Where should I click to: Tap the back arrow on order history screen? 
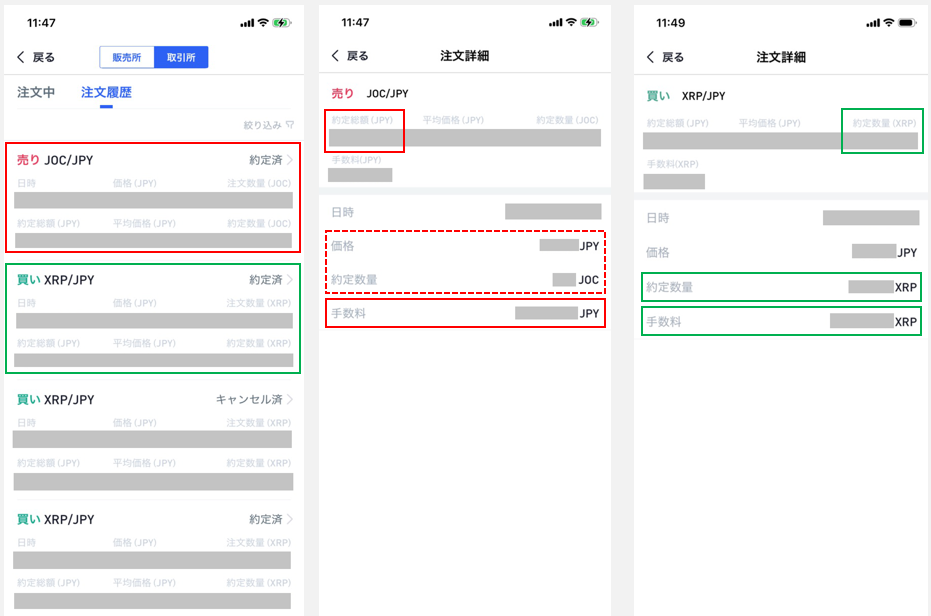tap(21, 57)
